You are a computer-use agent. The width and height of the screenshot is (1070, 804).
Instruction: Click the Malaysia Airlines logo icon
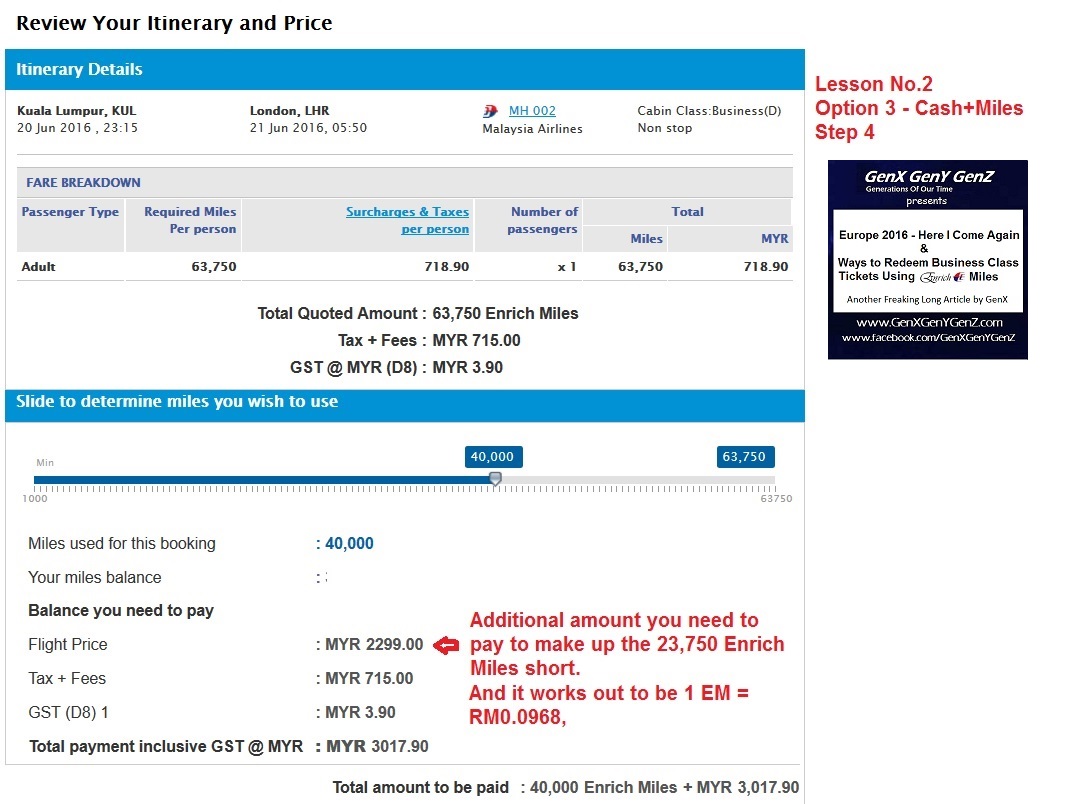coord(490,111)
